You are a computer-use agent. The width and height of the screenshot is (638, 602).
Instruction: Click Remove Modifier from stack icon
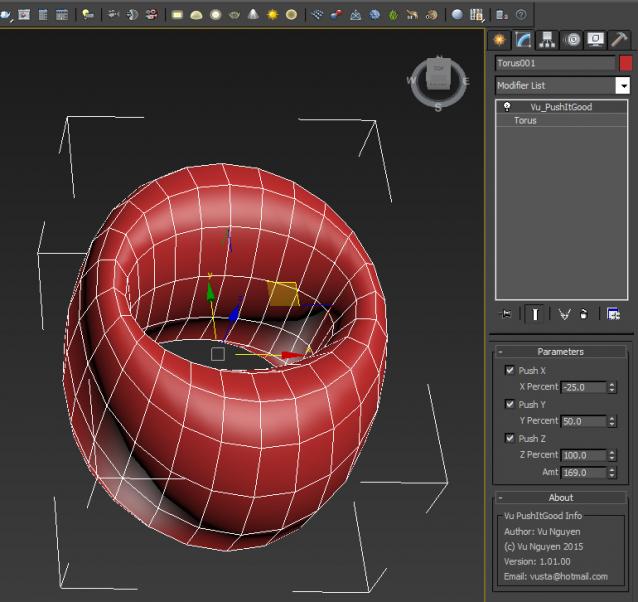(584, 314)
